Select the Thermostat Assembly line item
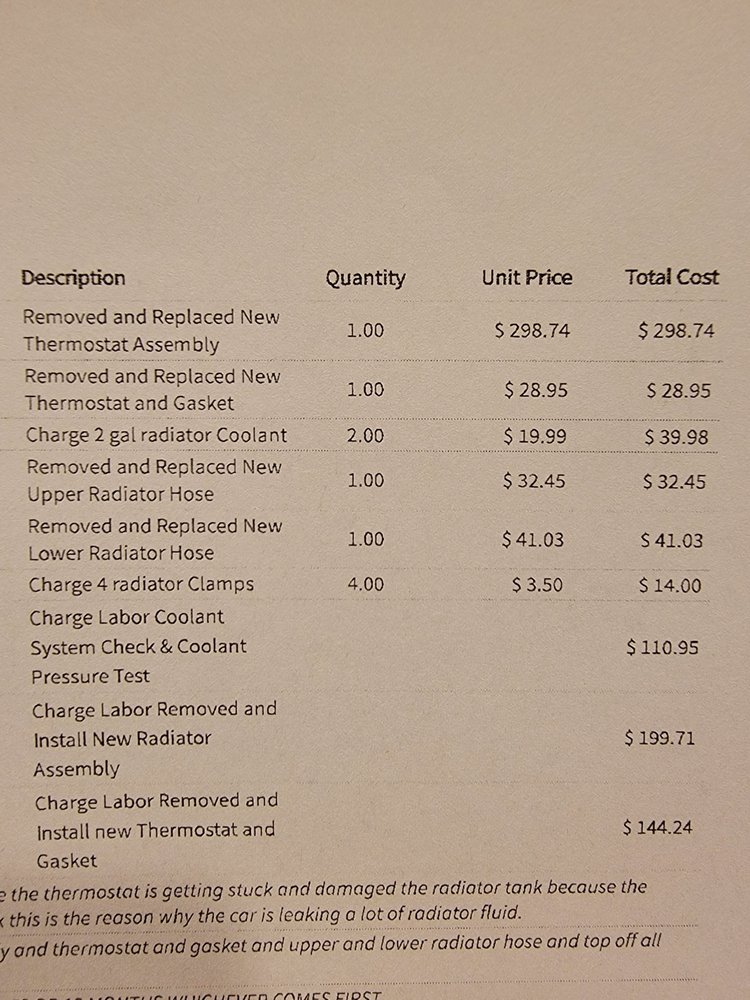 pos(151,330)
